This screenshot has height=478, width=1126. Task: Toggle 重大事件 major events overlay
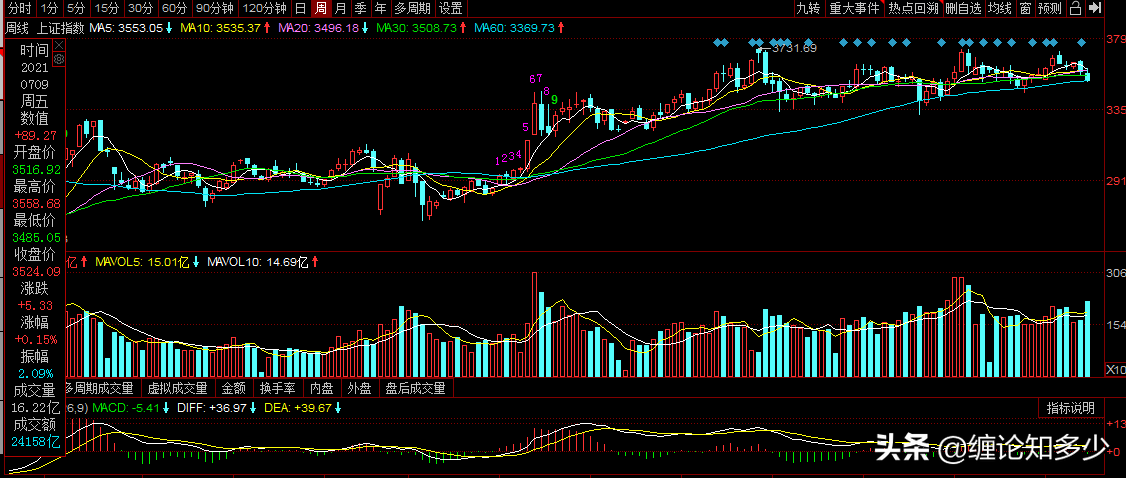click(855, 9)
